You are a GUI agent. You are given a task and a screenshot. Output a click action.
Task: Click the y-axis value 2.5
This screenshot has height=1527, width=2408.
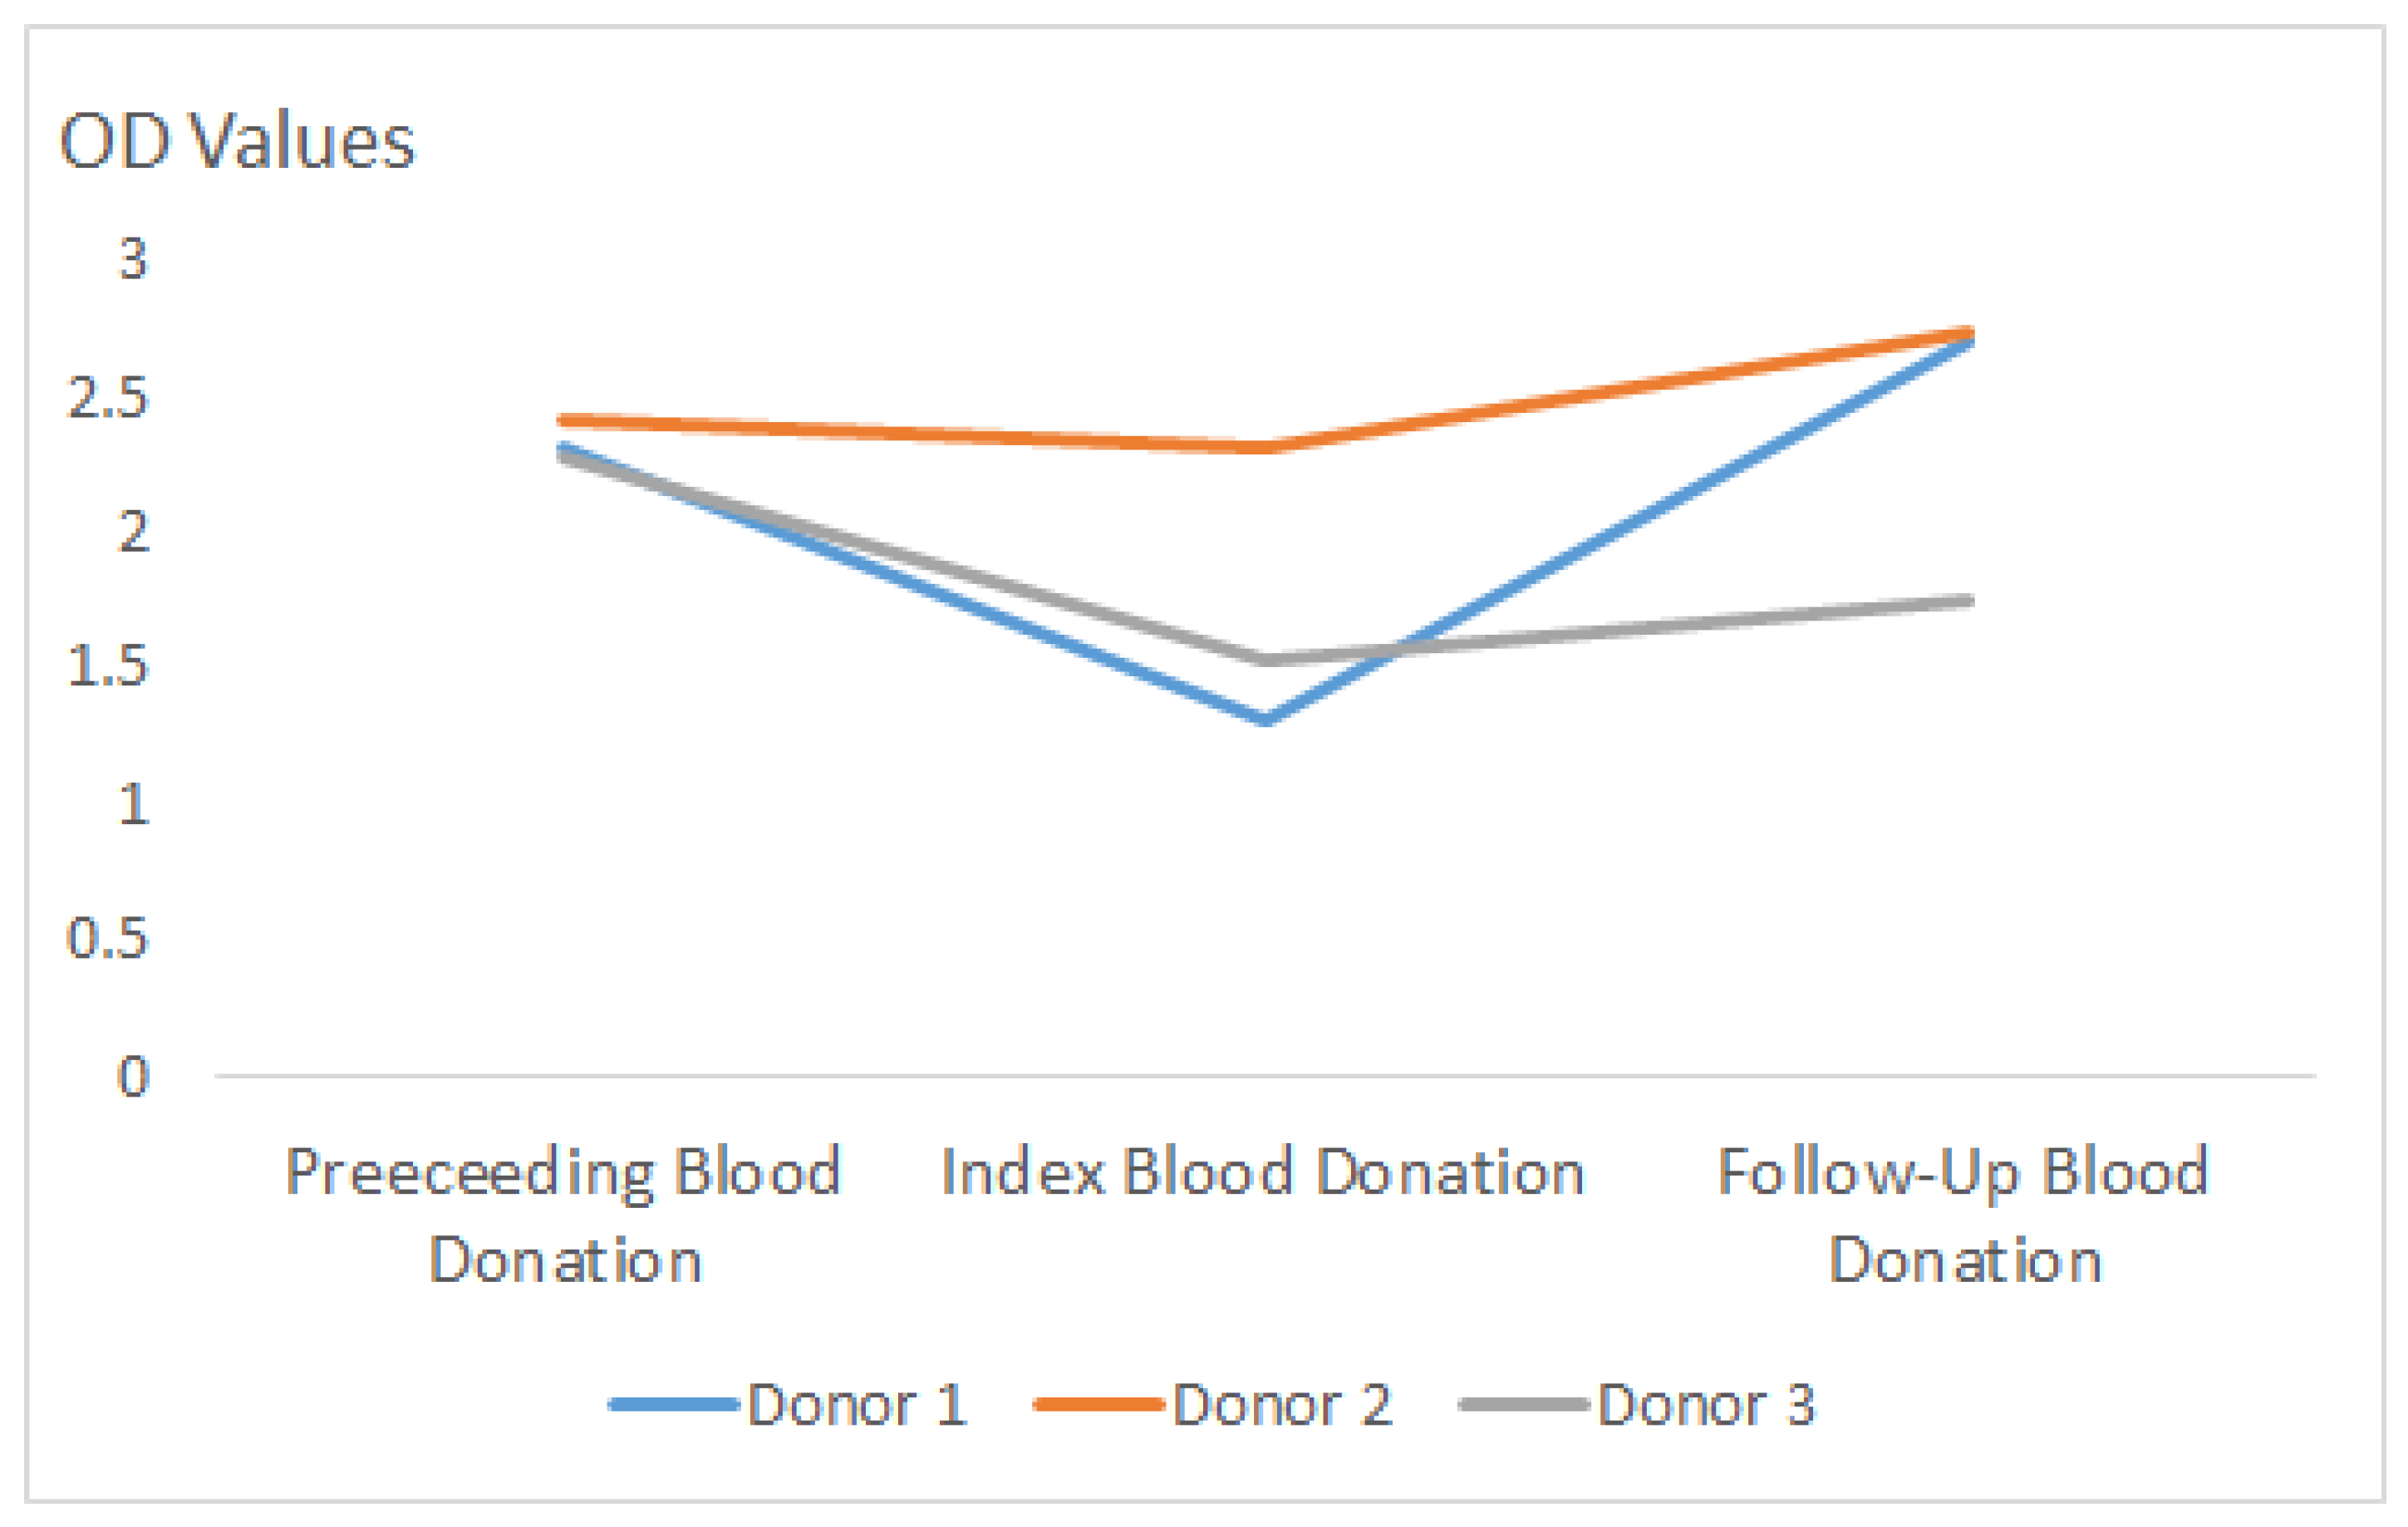pyautogui.click(x=108, y=397)
